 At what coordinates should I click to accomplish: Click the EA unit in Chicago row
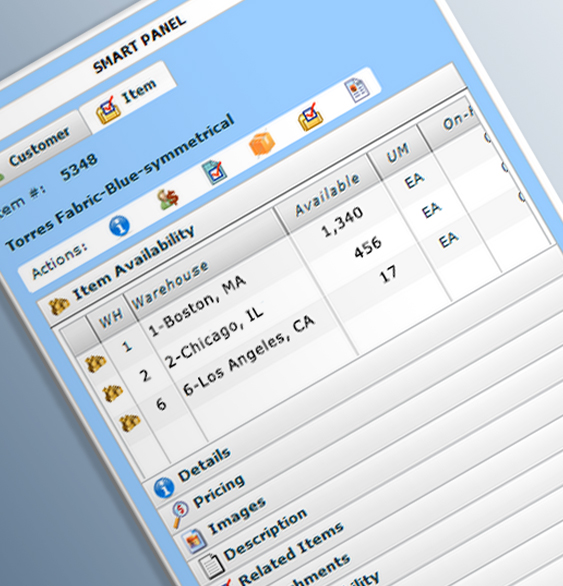click(x=431, y=210)
